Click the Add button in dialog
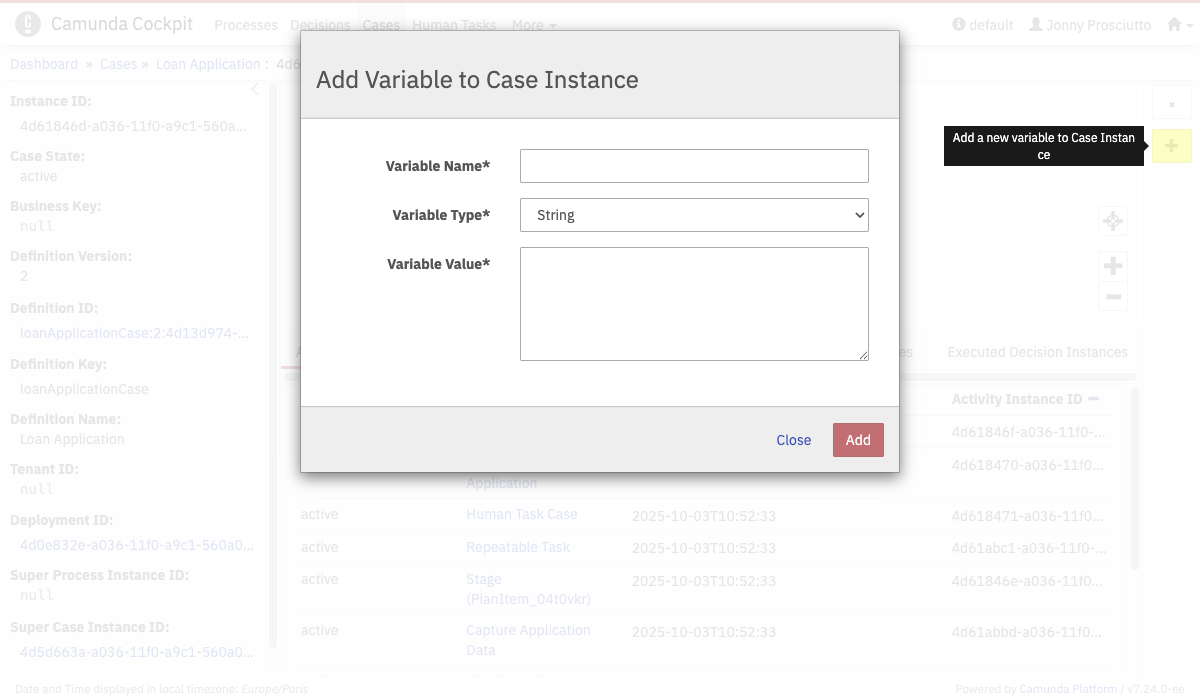 tap(857, 440)
